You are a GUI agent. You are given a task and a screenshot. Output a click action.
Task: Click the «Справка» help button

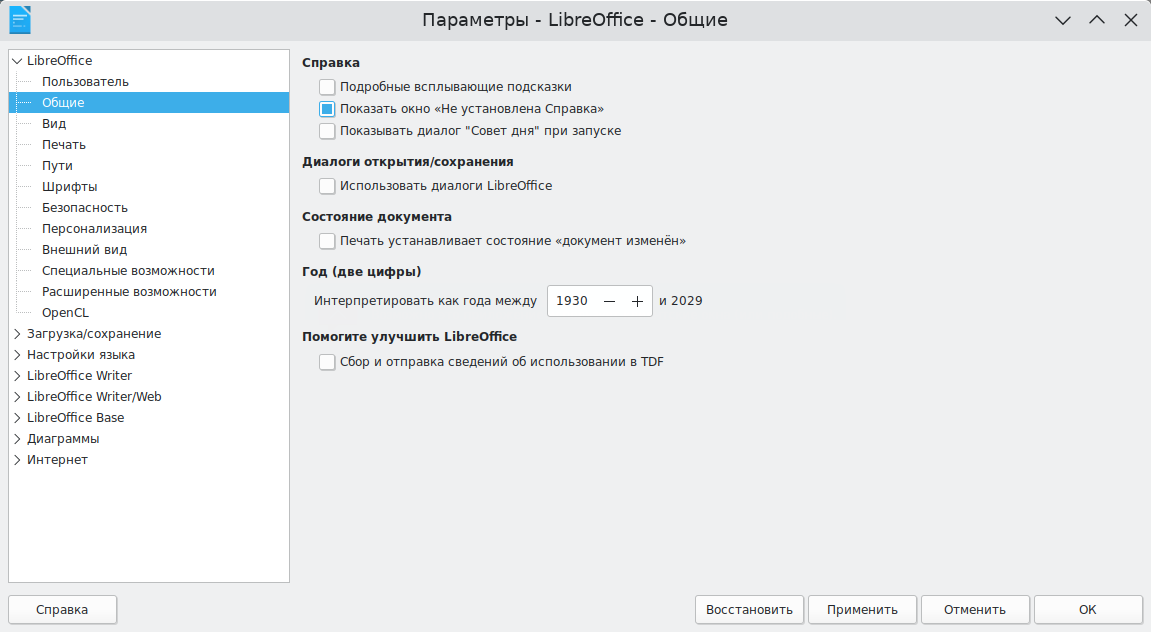click(x=62, y=610)
